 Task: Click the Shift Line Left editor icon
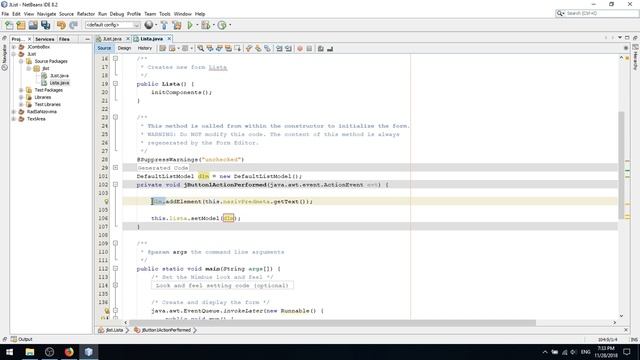coord(279,49)
